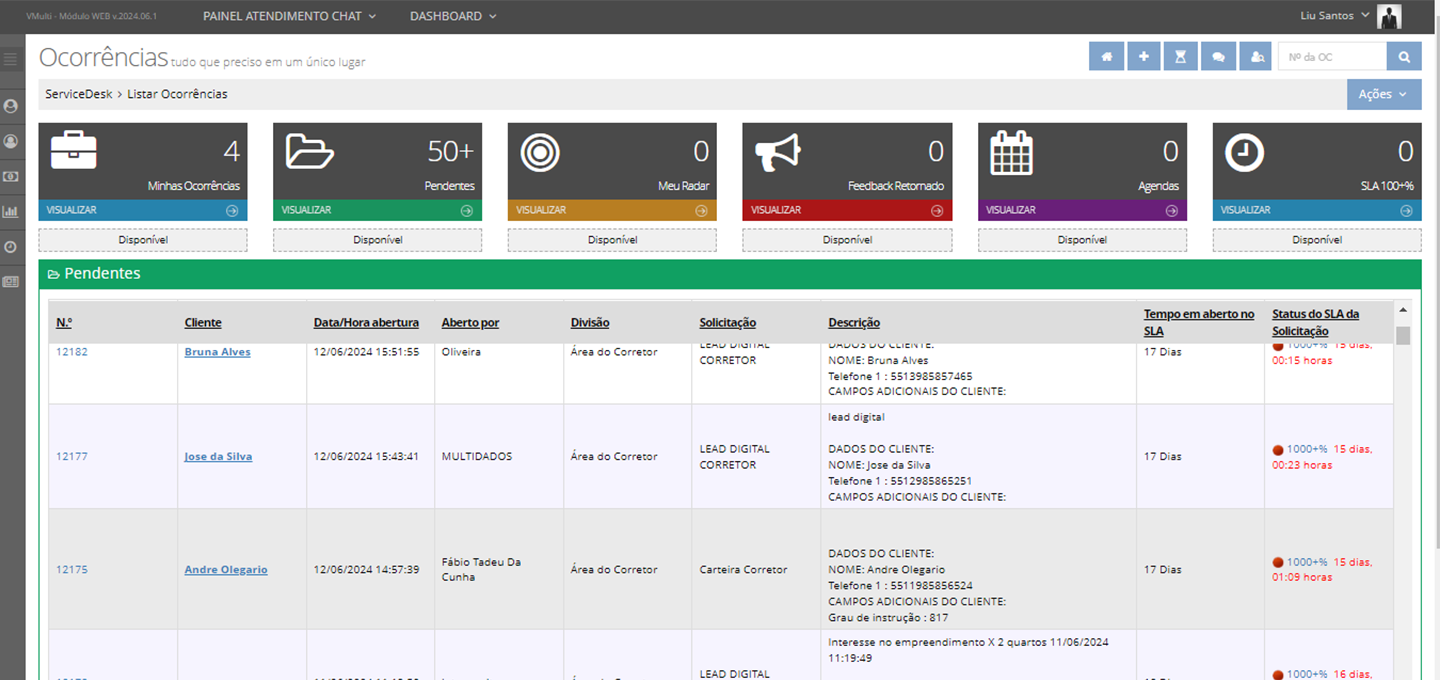Image resolution: width=1440 pixels, height=680 pixels.
Task: Click the Nº da OC input field
Action: pos(1331,57)
